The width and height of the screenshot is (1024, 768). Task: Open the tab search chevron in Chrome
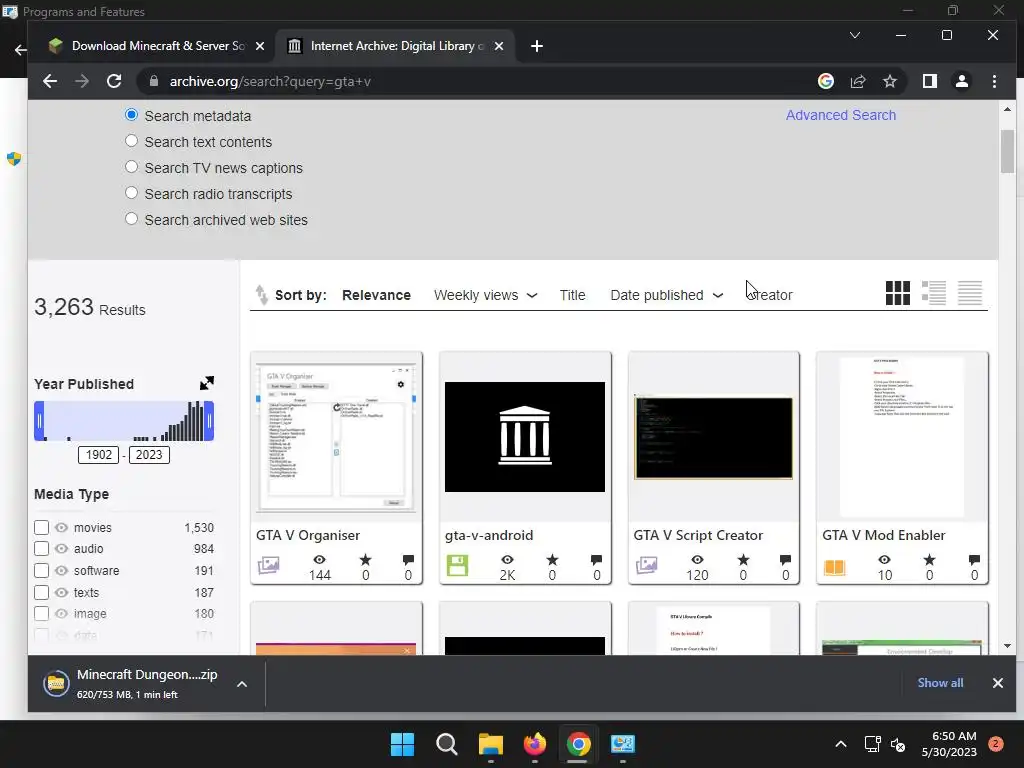tap(854, 35)
